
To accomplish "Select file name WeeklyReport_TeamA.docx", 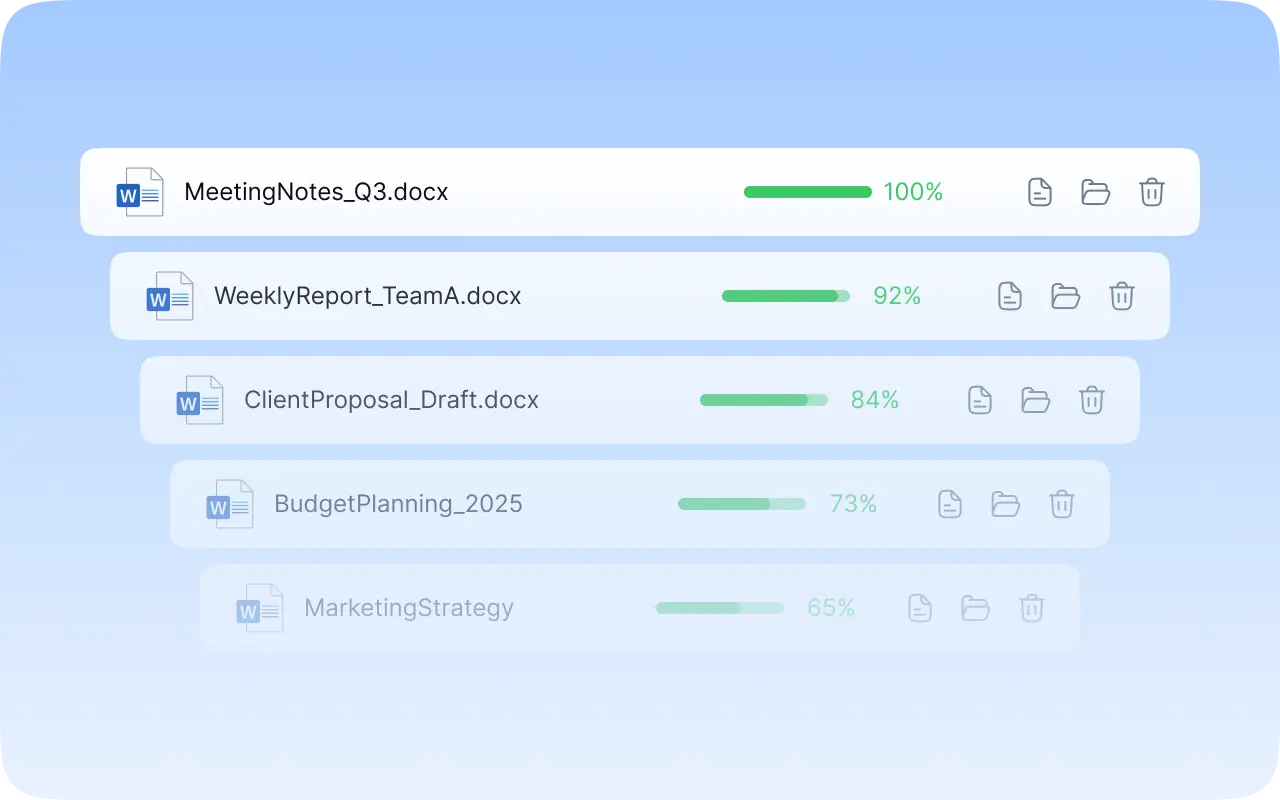I will tap(368, 296).
